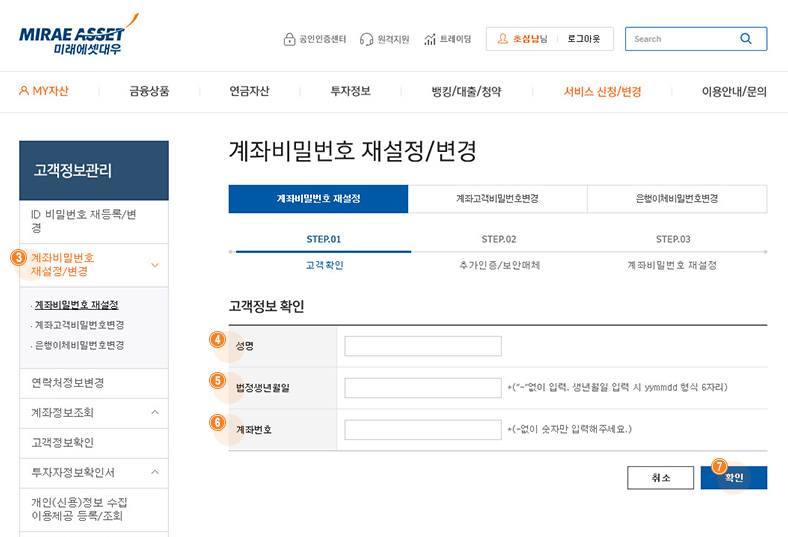Click the 로그아웃 button
Image resolution: width=788 pixels, height=537 pixels.
pyautogui.click(x=584, y=39)
